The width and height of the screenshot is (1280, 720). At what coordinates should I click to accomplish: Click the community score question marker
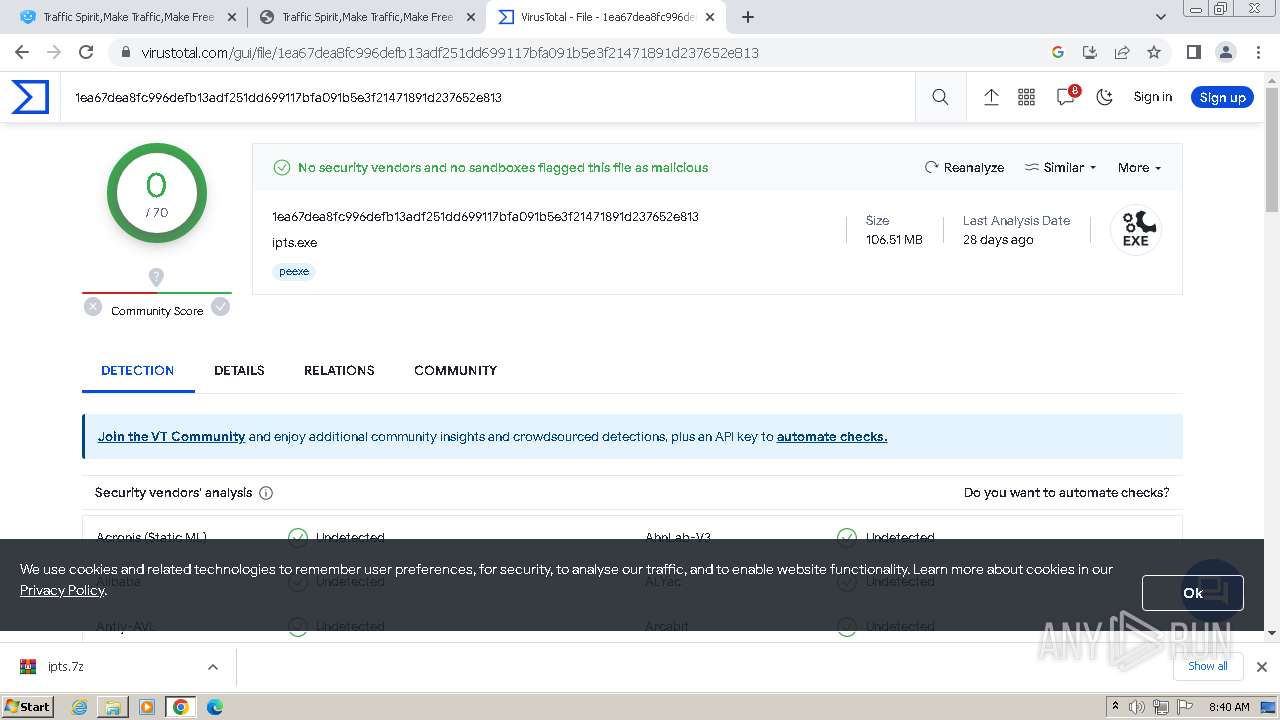156,277
